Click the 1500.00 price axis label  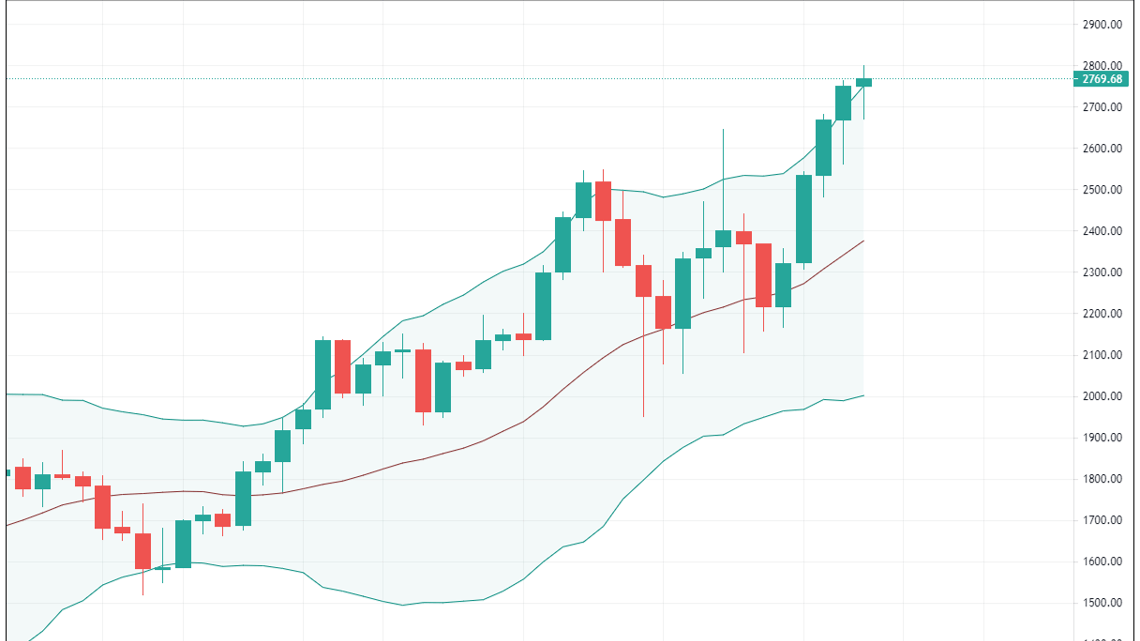tap(1103, 603)
